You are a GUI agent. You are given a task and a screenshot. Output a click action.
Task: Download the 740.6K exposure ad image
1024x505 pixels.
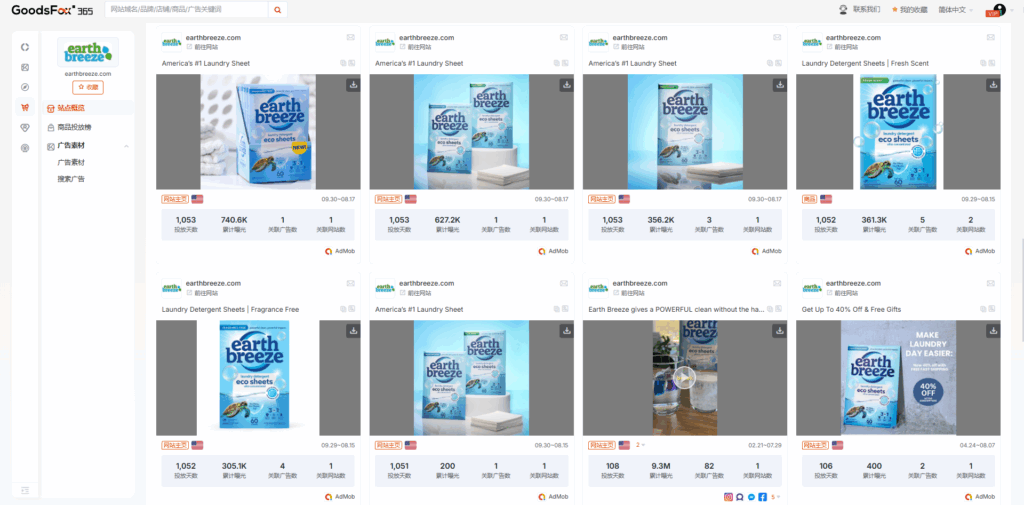[x=353, y=85]
